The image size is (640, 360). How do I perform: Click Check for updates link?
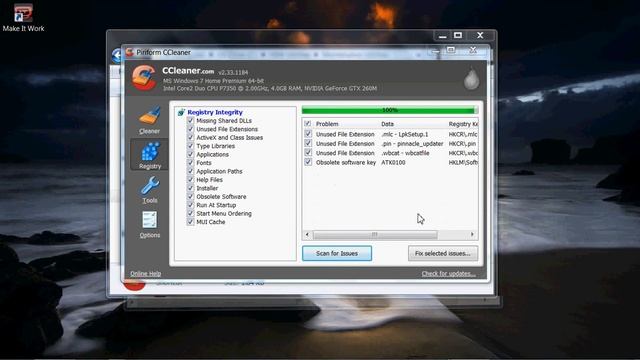coord(448,273)
